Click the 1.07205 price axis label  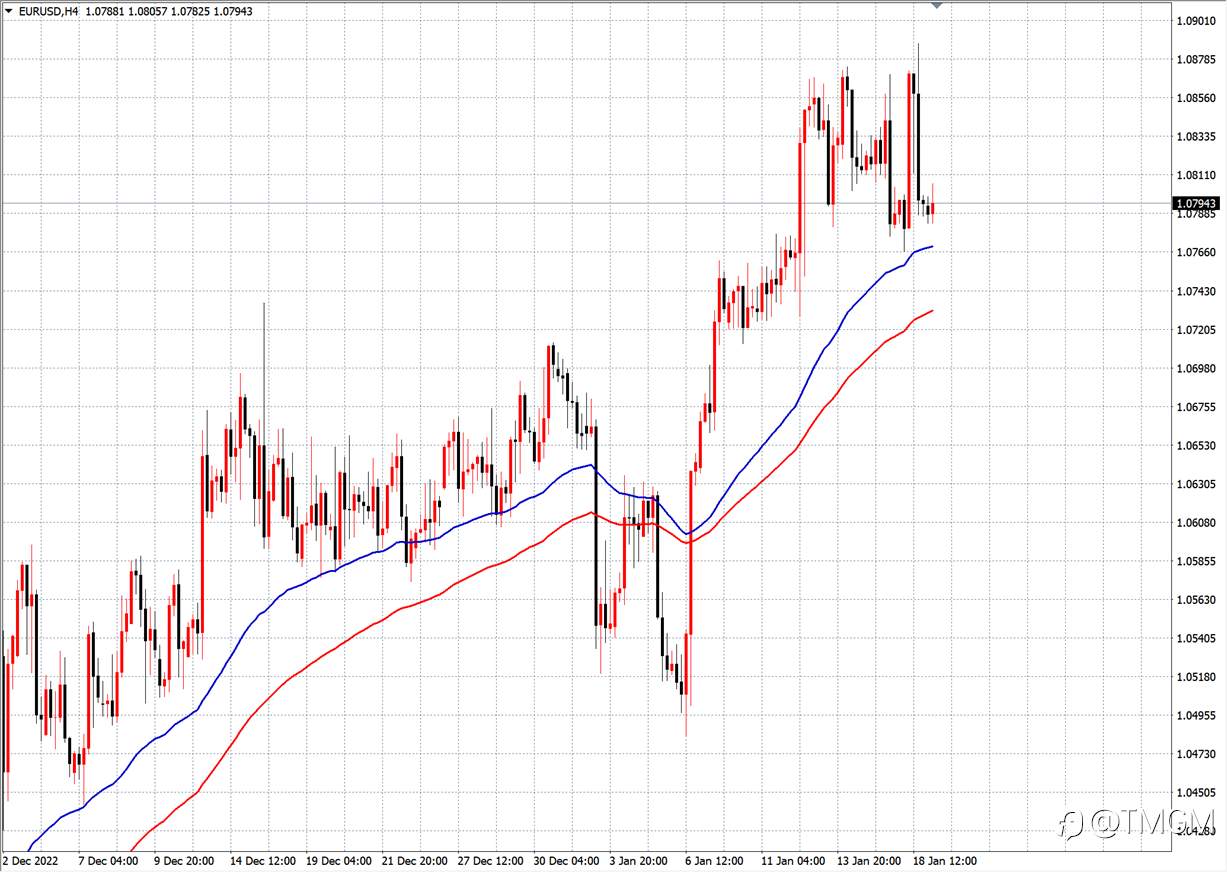tap(1197, 329)
